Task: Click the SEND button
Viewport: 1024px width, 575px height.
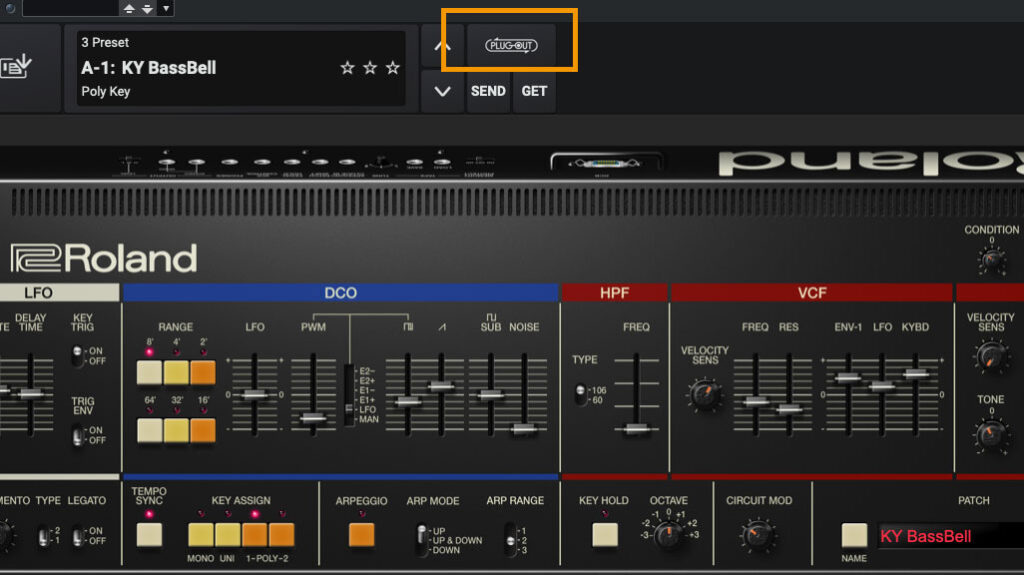Action: click(488, 91)
